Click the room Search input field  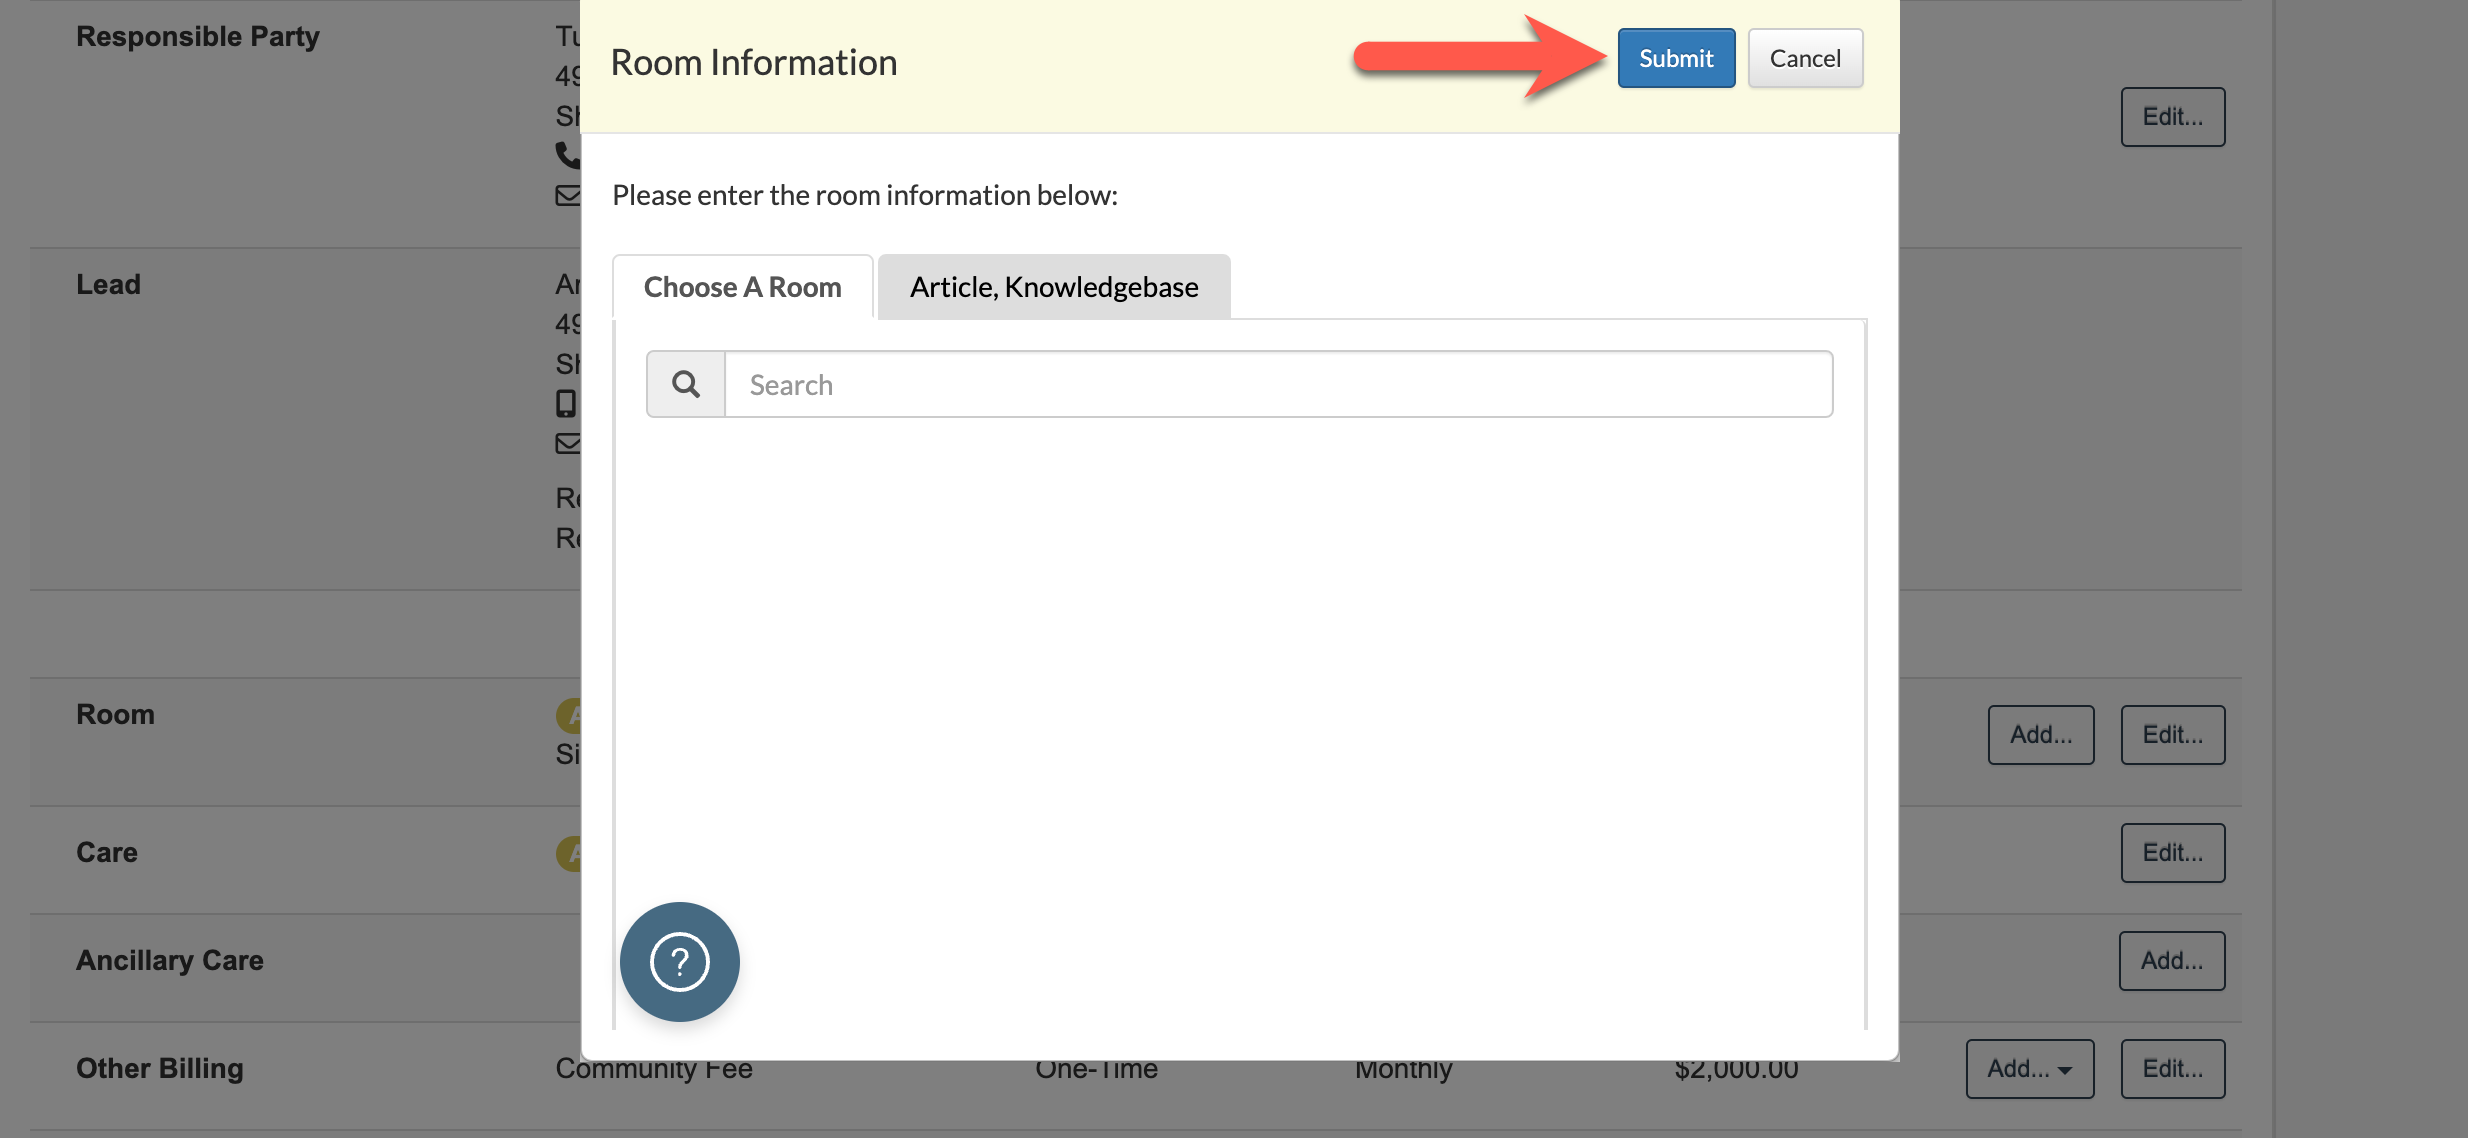click(1278, 385)
